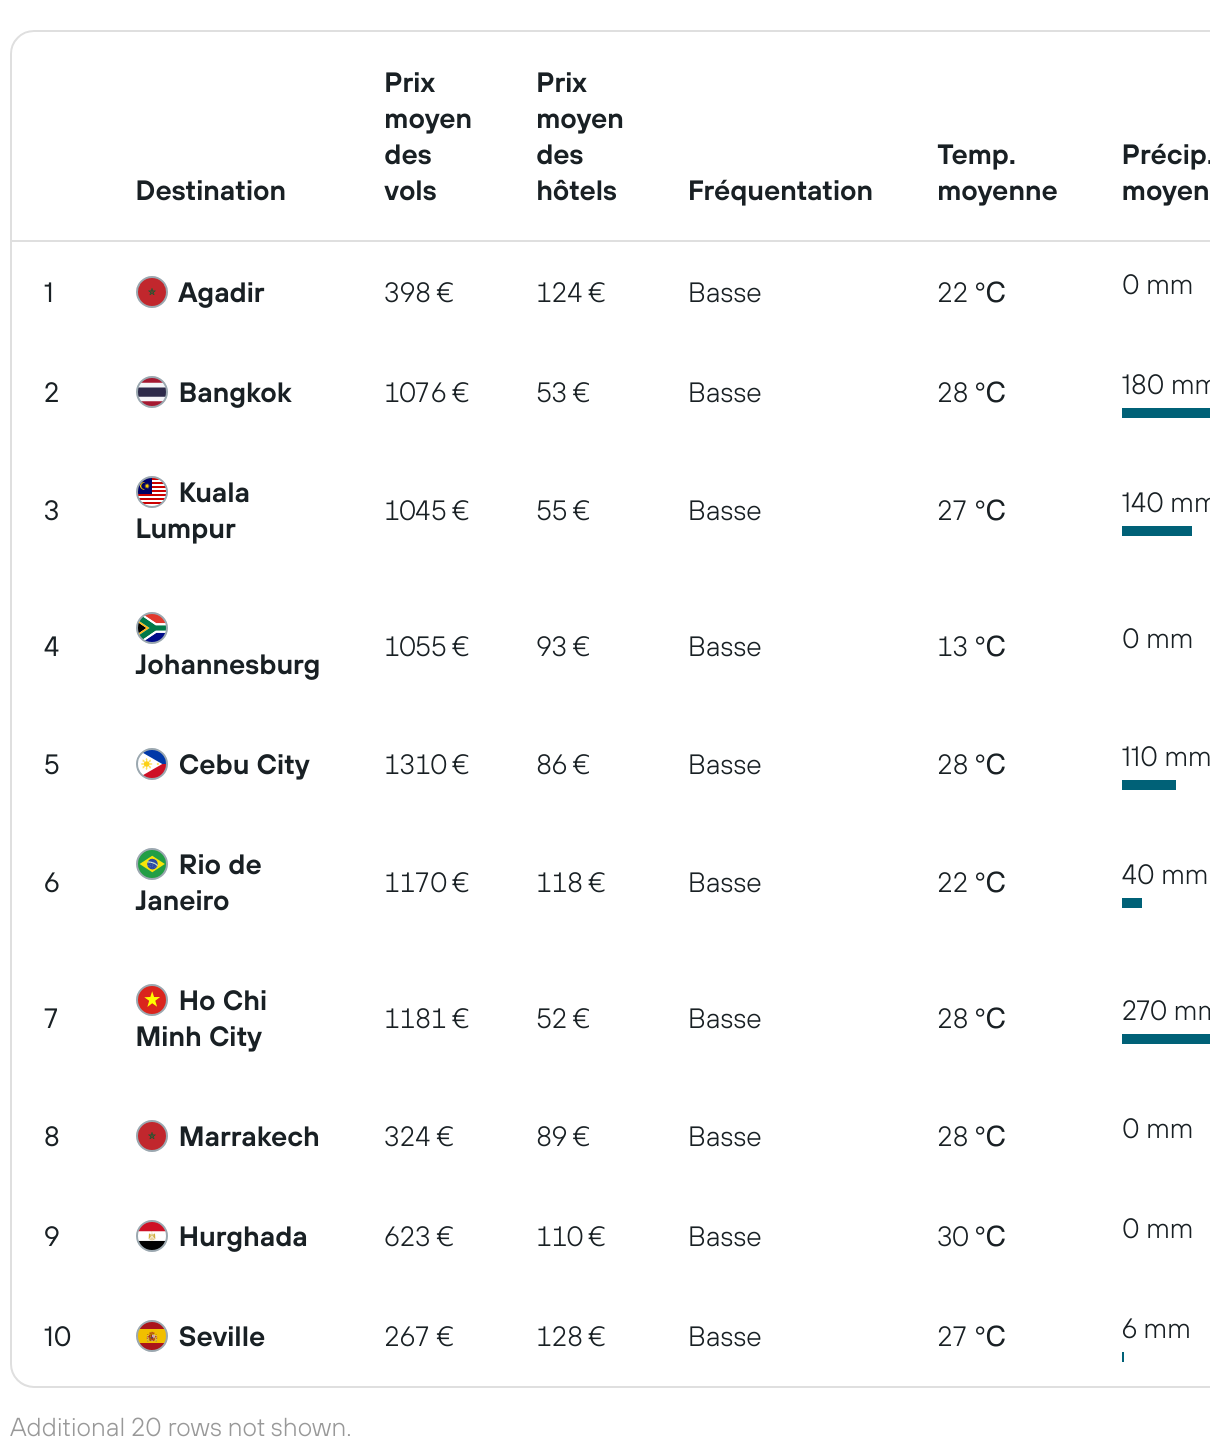This screenshot has width=1220, height=1454.
Task: Click the Brazil flag by Rio de Janeiro
Action: tap(152, 864)
